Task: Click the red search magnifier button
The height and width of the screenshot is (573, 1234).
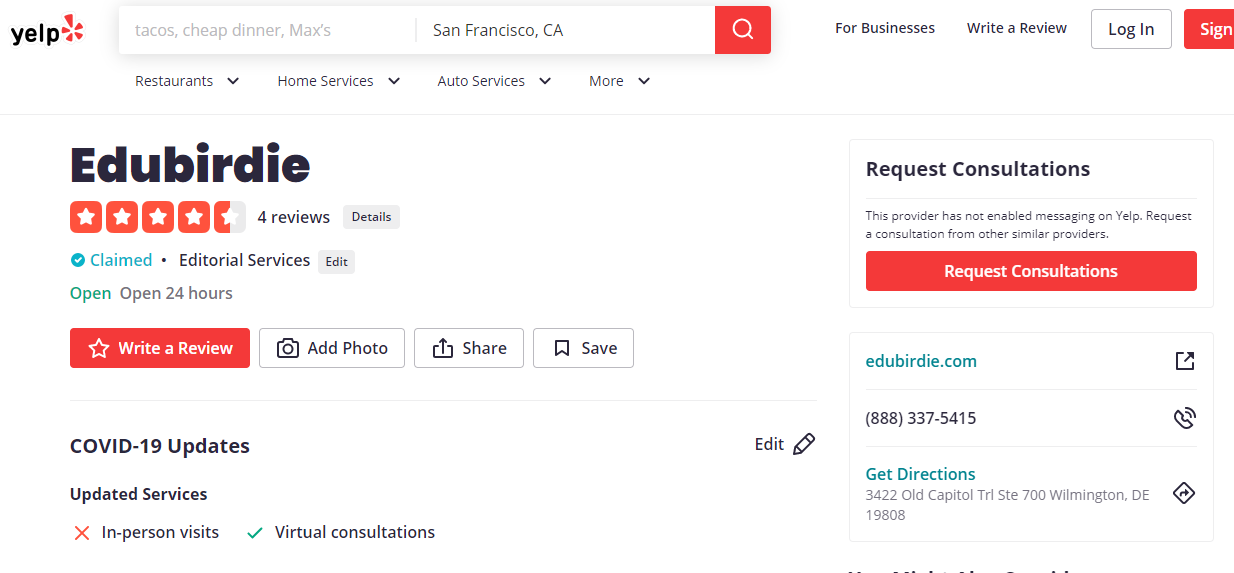Action: coord(743,30)
